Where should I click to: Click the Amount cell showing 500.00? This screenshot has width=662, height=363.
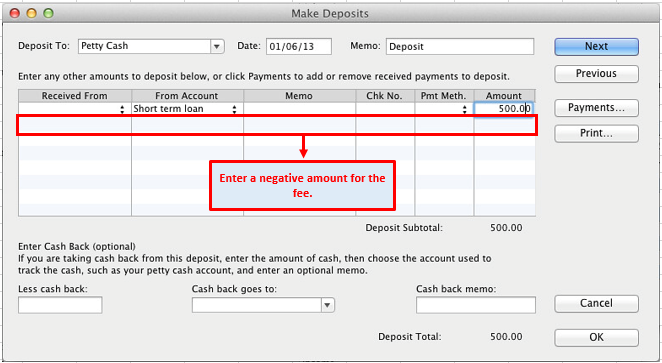pos(504,109)
